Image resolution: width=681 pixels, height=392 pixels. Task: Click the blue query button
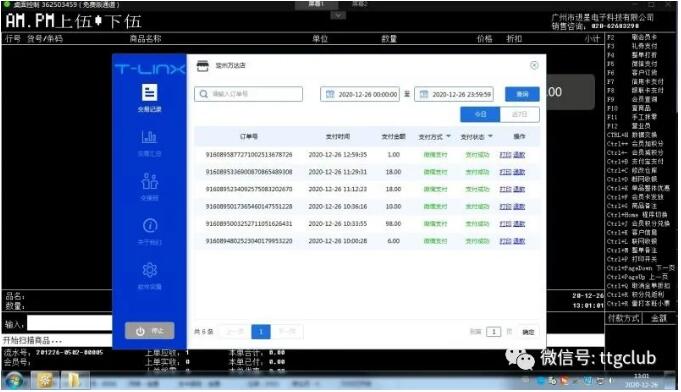pyautogui.click(x=522, y=94)
